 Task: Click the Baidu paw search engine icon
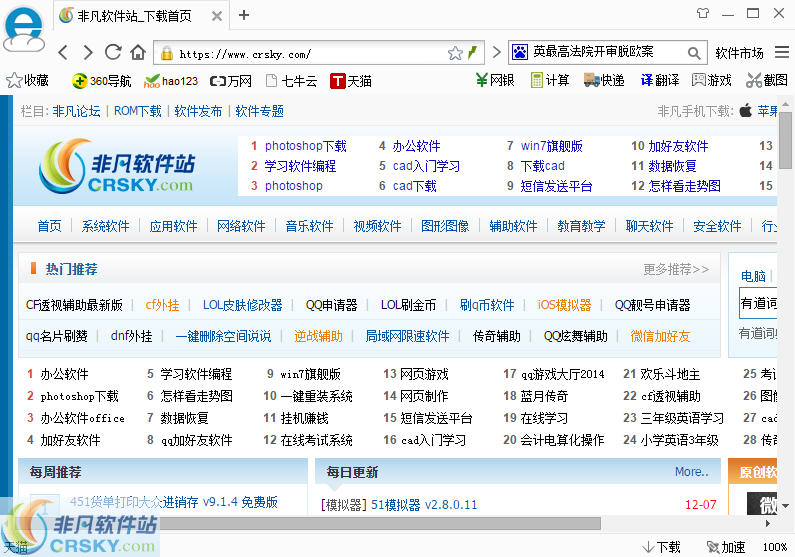point(520,52)
